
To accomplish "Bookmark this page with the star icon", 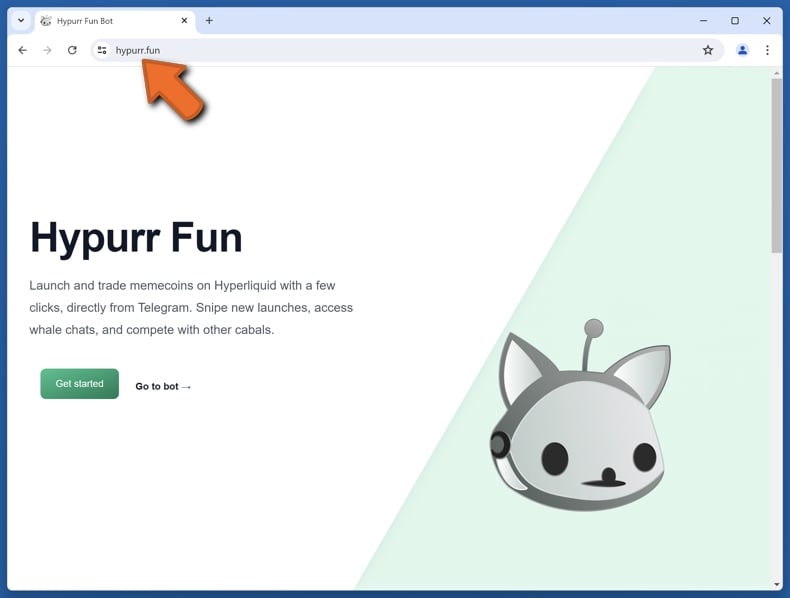I will (708, 50).
